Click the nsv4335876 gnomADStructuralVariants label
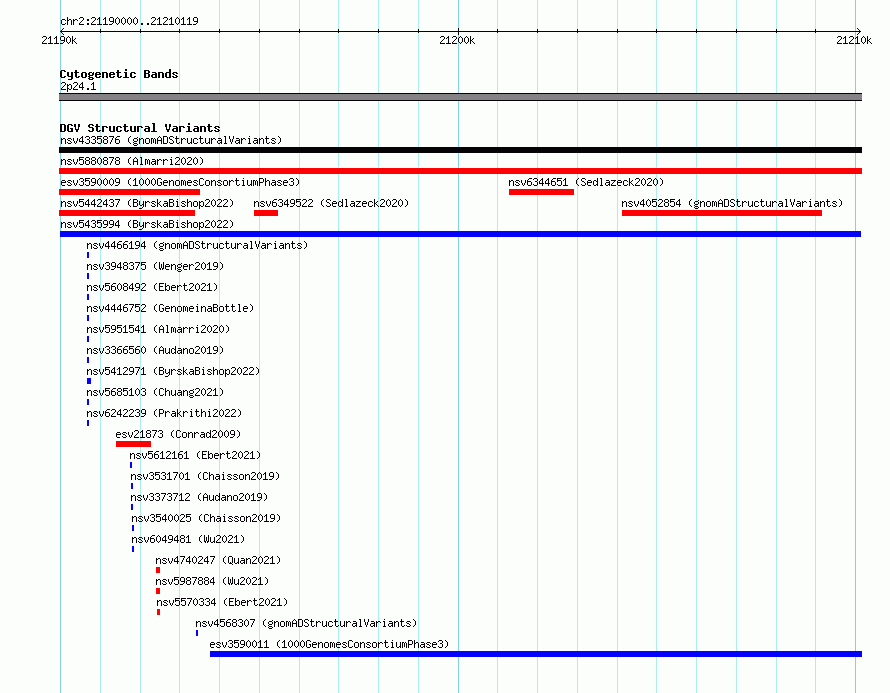The width and height of the screenshot is (890, 693). click(171, 140)
